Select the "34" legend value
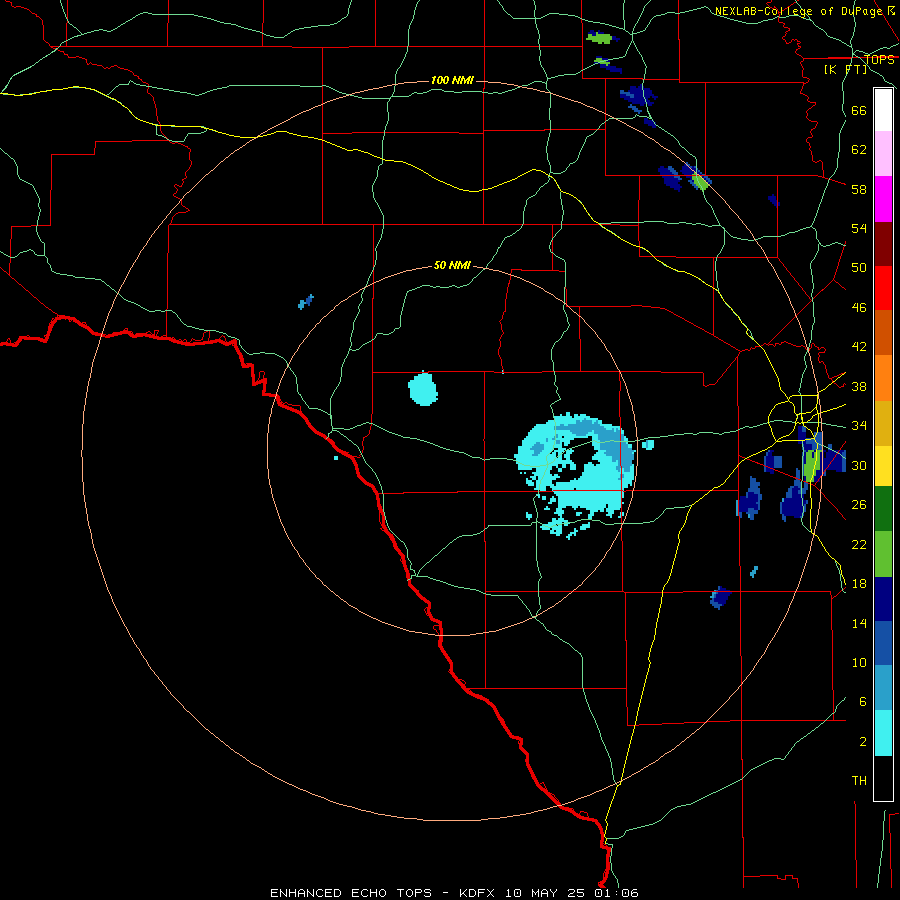 tap(859, 426)
